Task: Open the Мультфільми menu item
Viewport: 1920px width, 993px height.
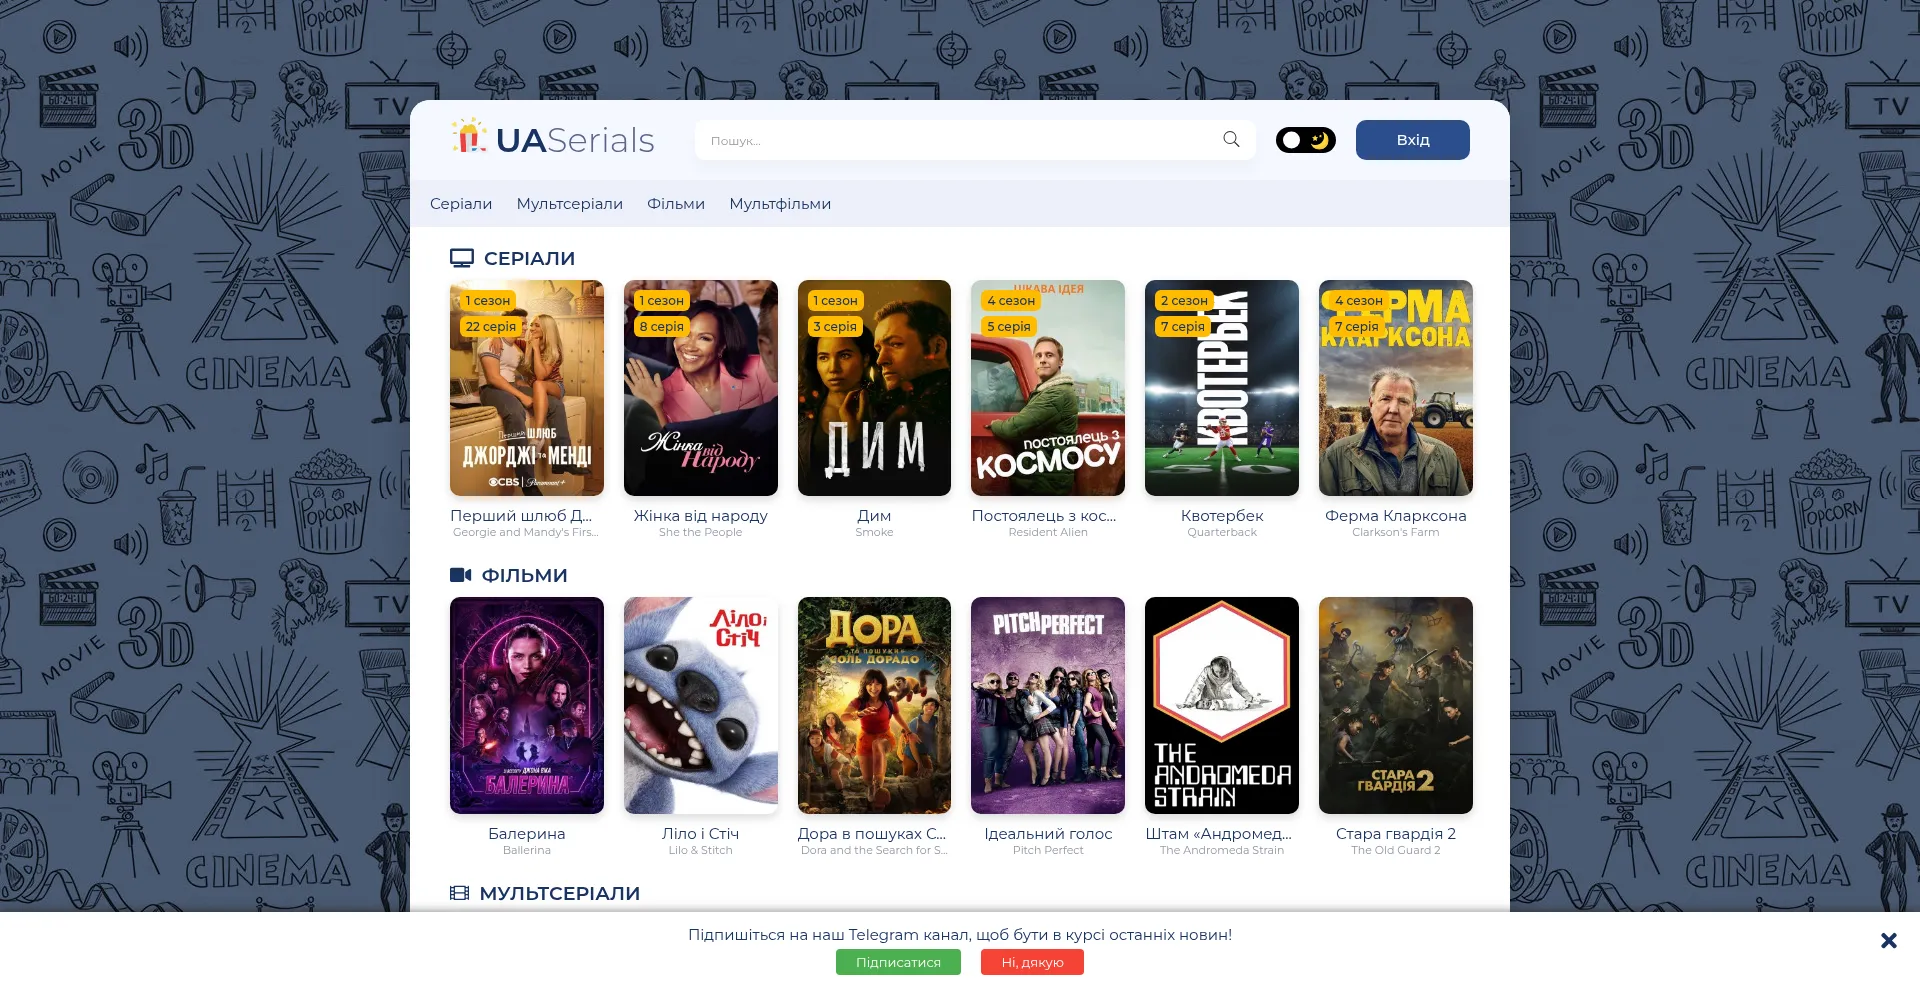Action: pyautogui.click(x=779, y=204)
